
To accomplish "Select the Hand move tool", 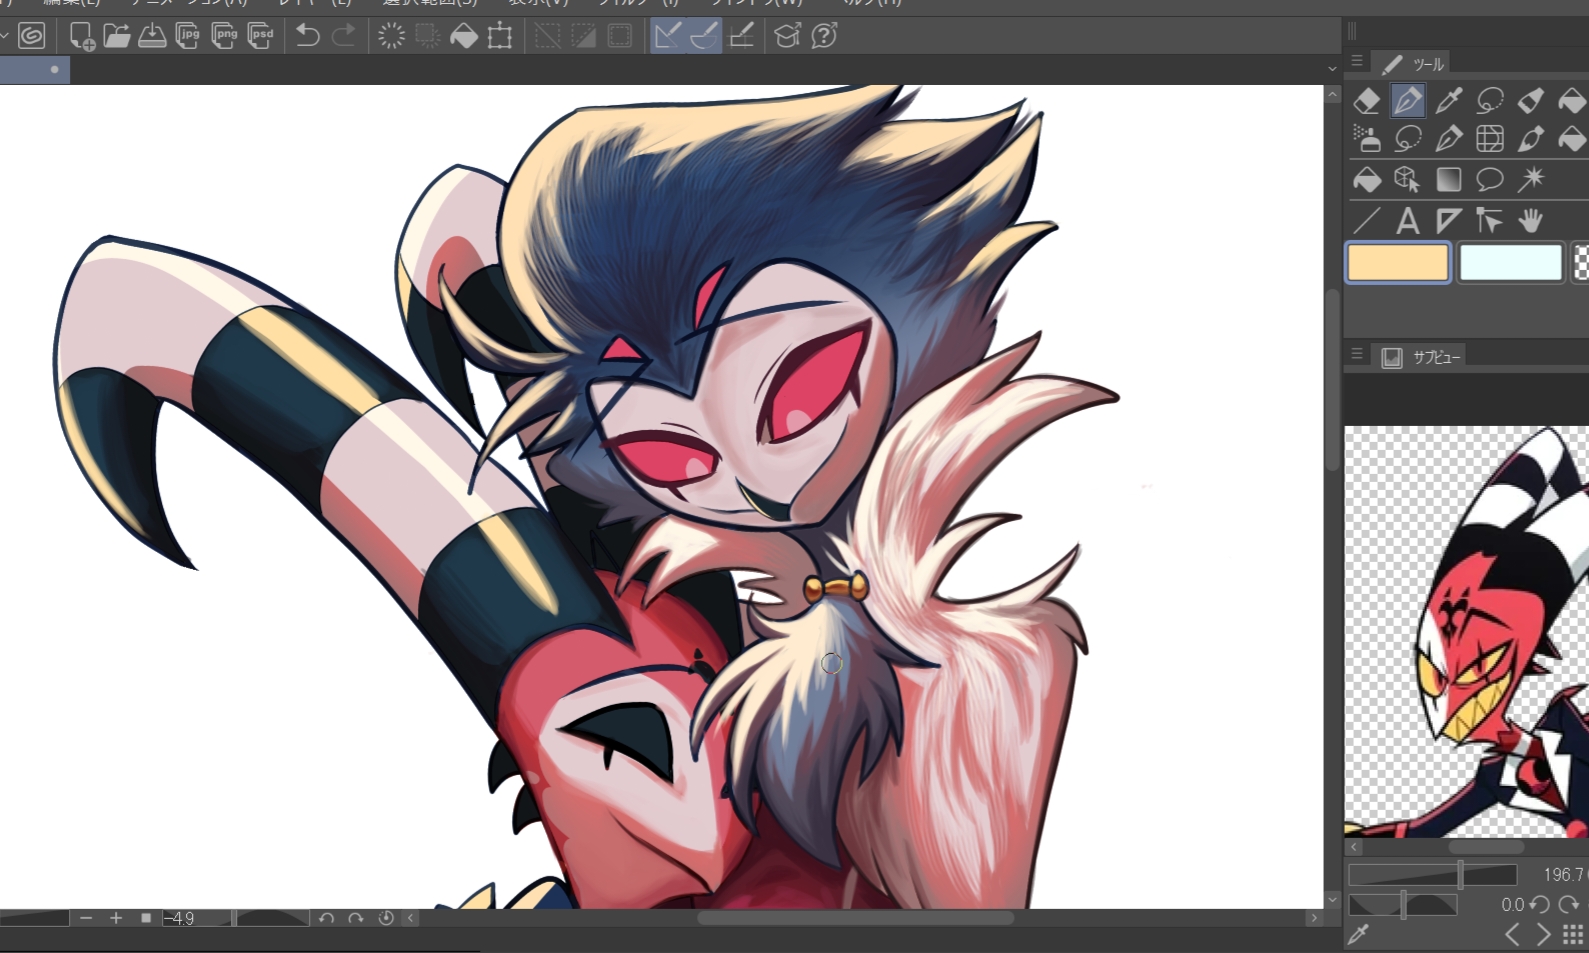I will pyautogui.click(x=1530, y=220).
